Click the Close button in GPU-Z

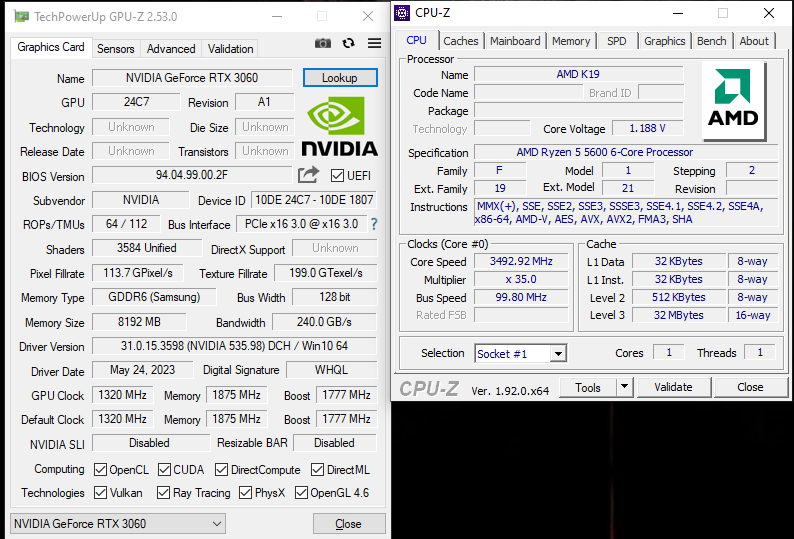(348, 524)
